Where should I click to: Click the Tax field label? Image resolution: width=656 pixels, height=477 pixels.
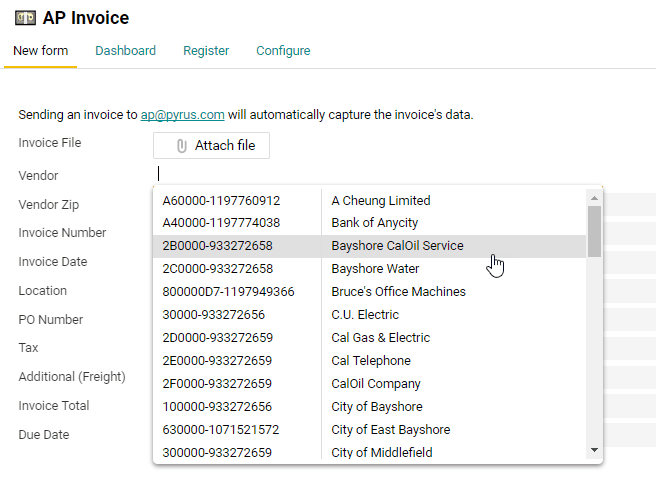(x=28, y=348)
